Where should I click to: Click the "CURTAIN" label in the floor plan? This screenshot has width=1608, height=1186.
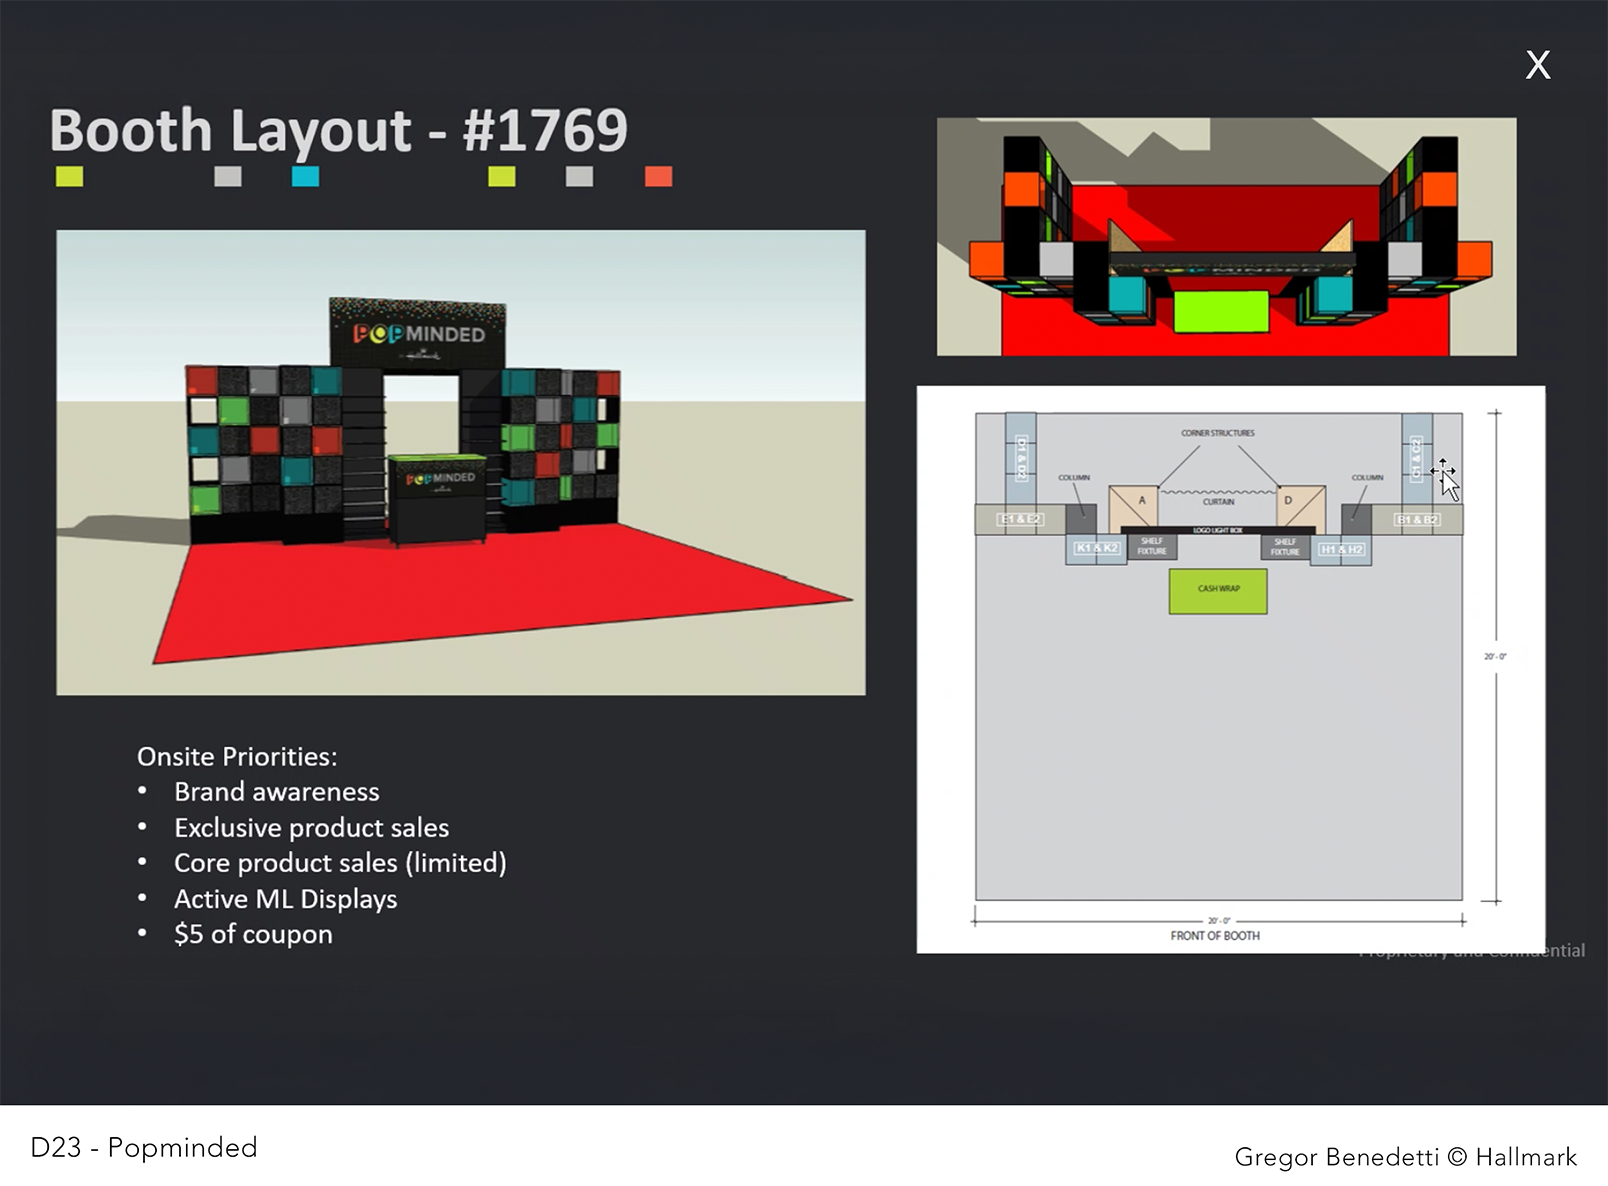click(x=1218, y=502)
